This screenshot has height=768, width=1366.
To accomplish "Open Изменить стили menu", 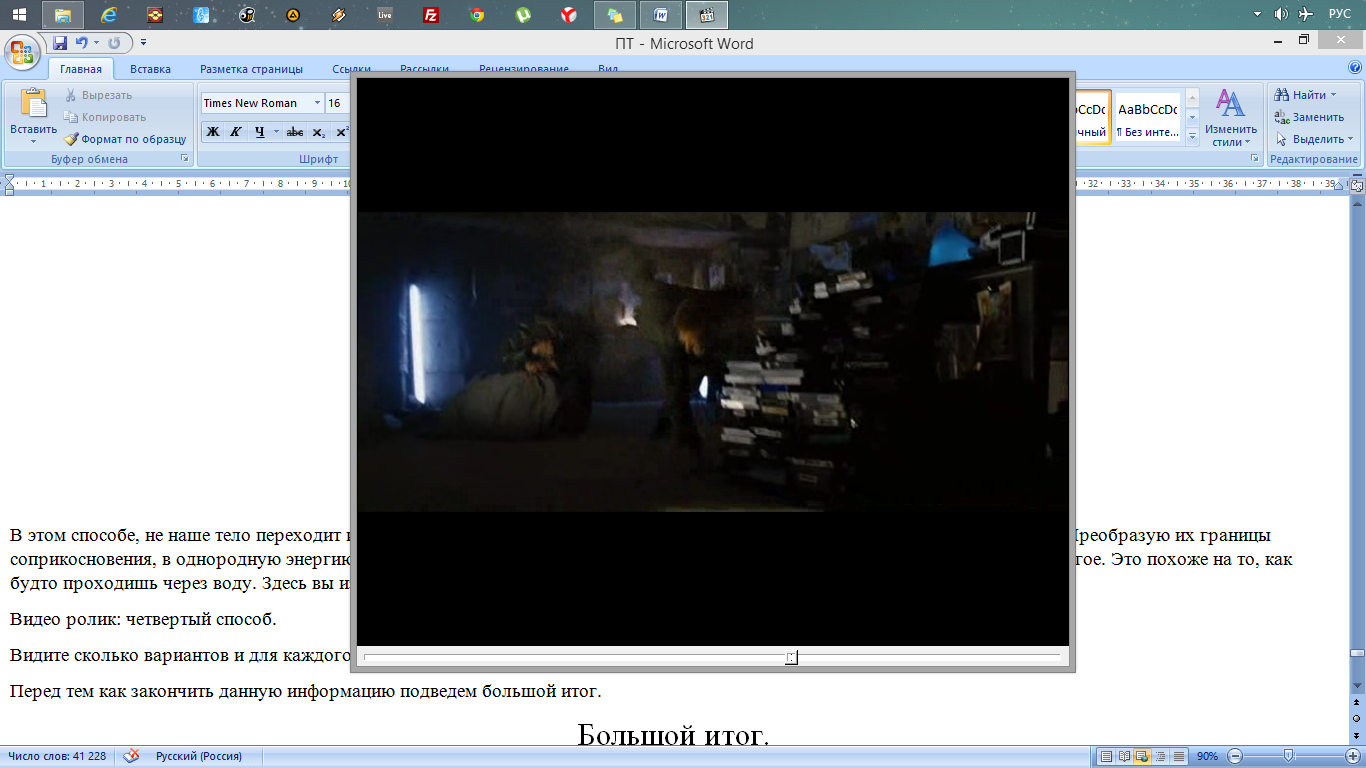I will (1230, 118).
